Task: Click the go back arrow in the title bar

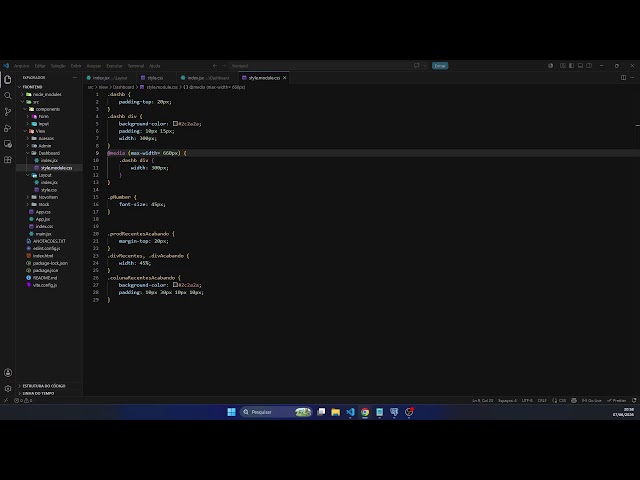Action: click(x=215, y=66)
